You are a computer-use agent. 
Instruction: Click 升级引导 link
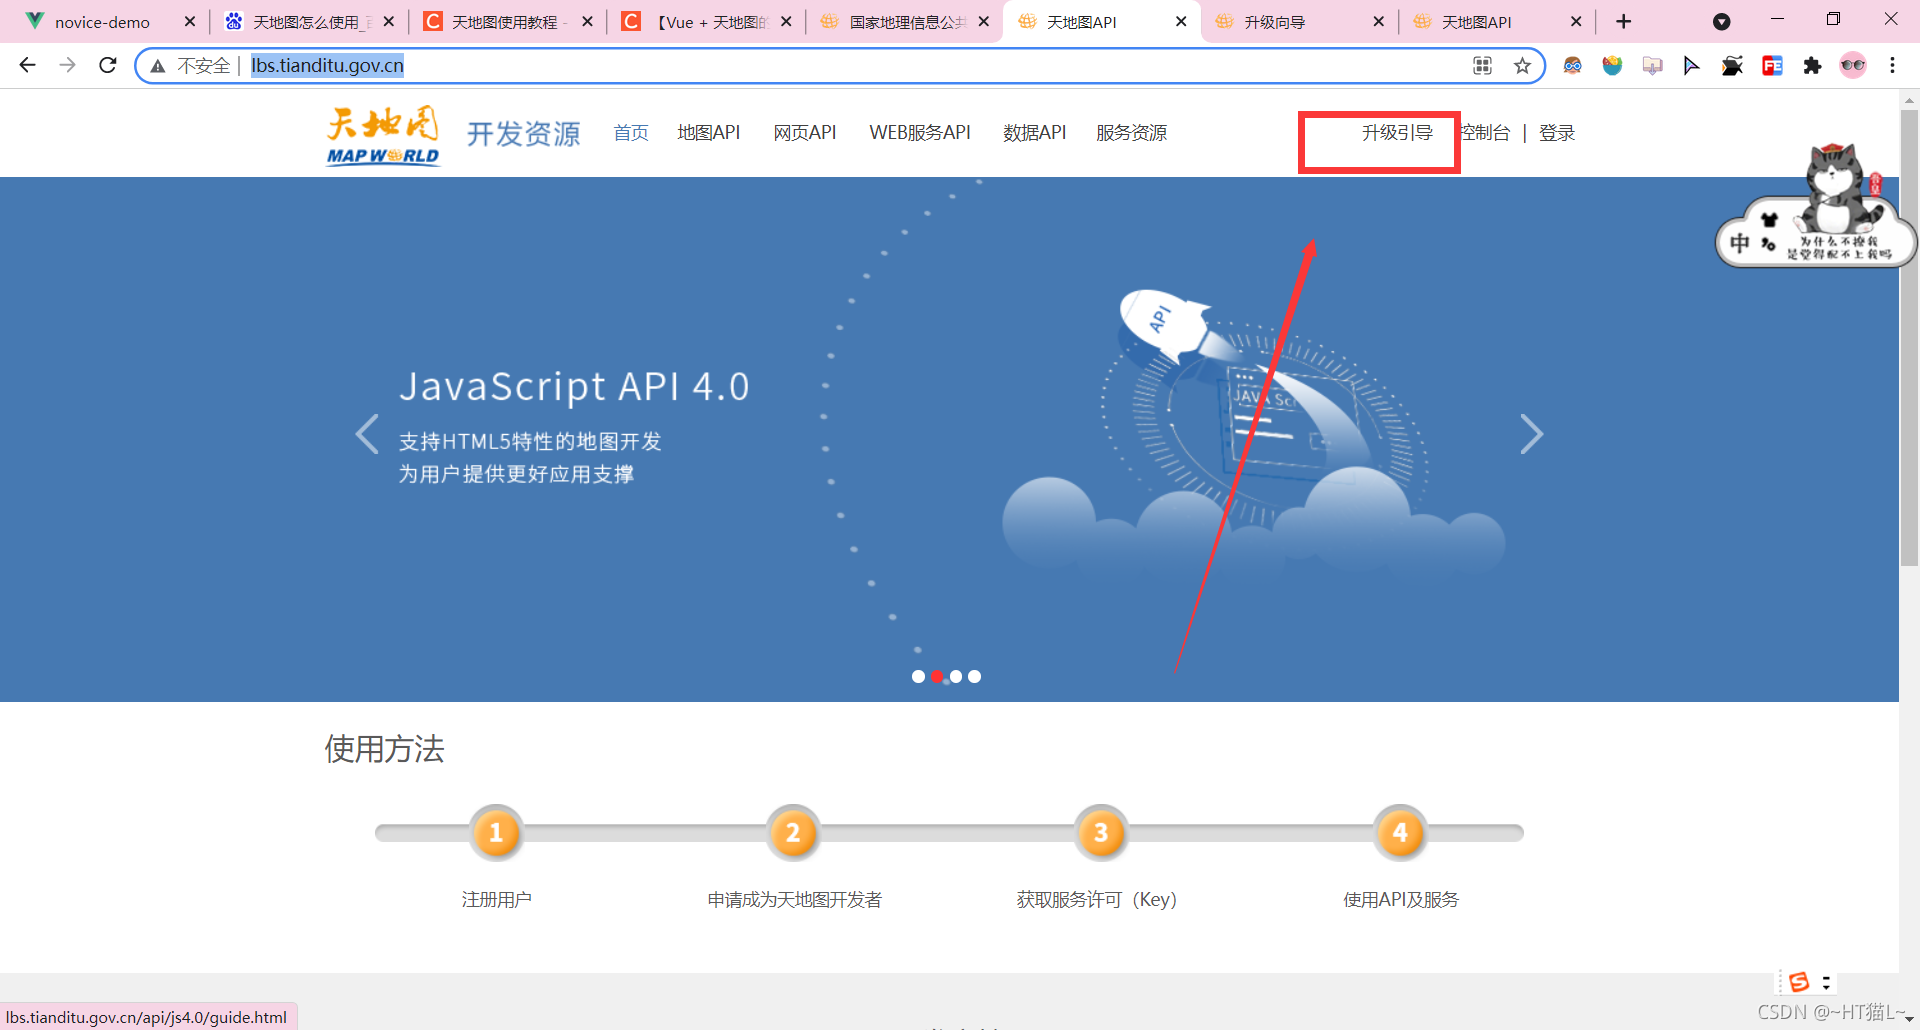(x=1397, y=133)
